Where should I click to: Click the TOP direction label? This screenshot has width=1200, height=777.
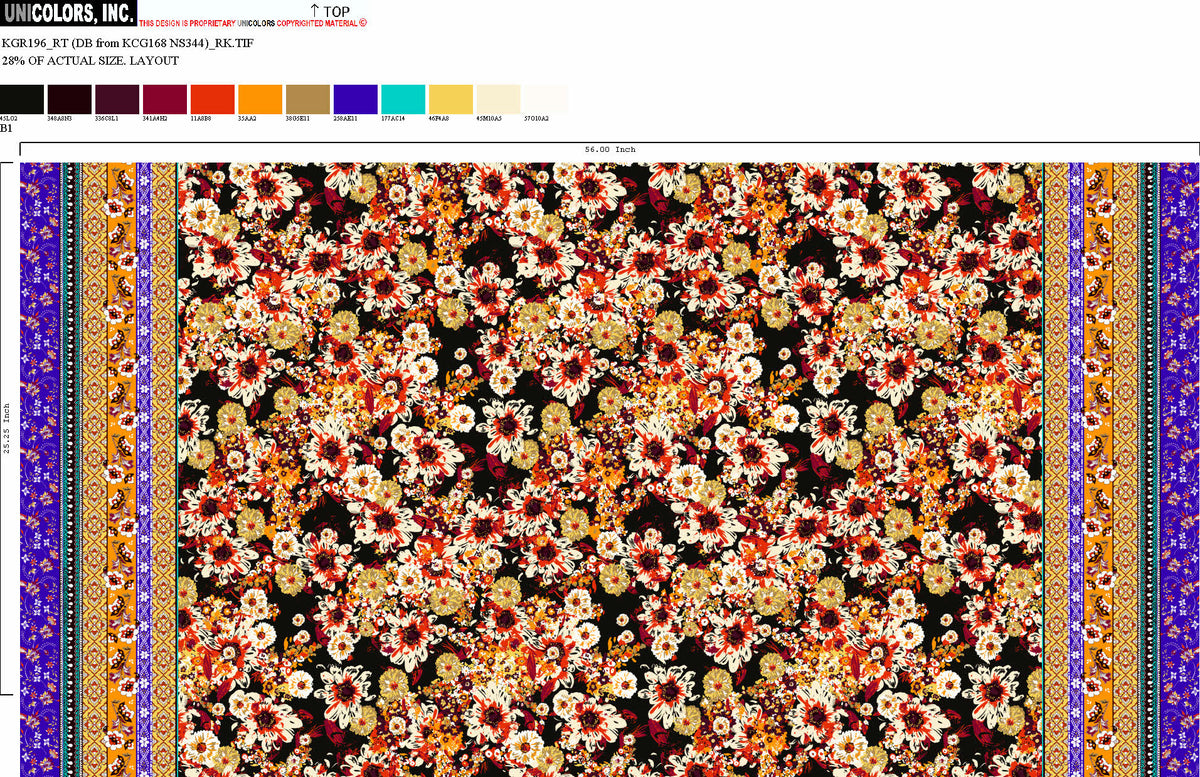[329, 11]
